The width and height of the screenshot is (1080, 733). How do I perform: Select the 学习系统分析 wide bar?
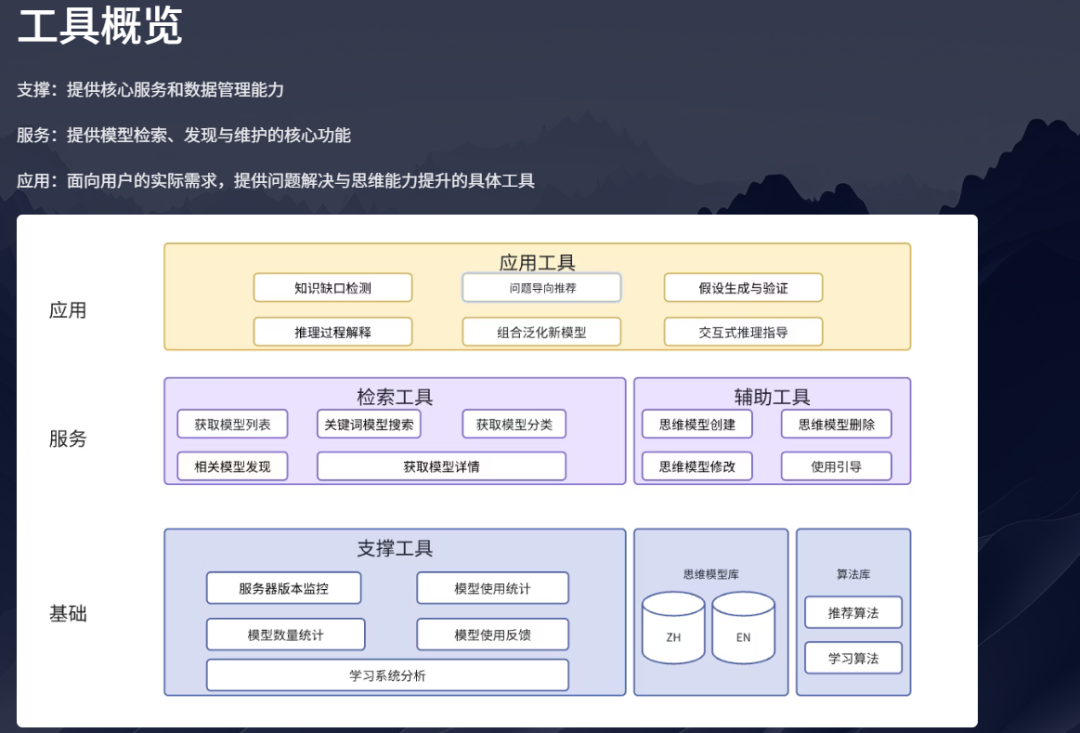(x=387, y=675)
